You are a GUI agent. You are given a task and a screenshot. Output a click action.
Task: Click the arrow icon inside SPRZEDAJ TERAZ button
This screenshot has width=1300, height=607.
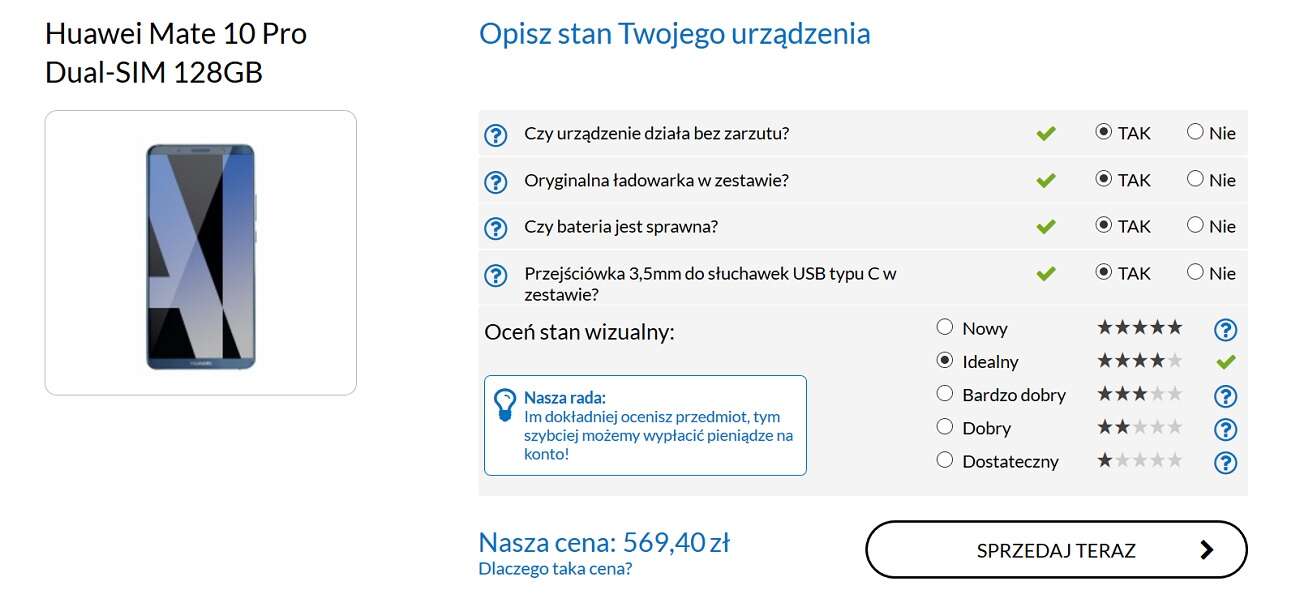(x=1207, y=549)
